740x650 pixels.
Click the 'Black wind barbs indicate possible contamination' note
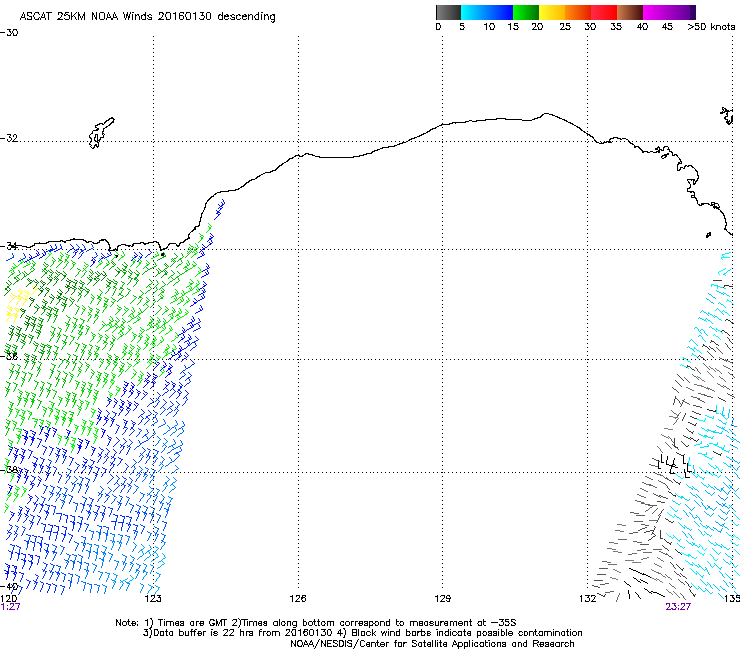[467, 633]
